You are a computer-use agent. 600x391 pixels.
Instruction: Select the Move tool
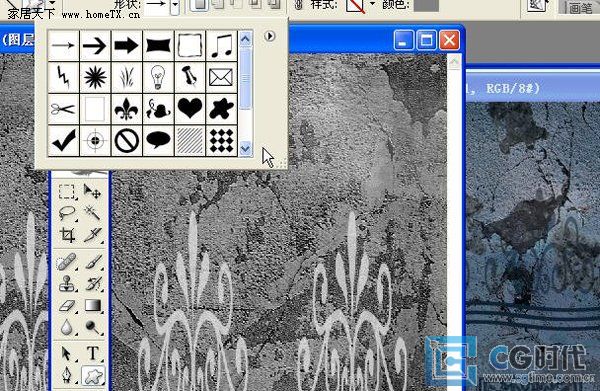[x=92, y=191]
